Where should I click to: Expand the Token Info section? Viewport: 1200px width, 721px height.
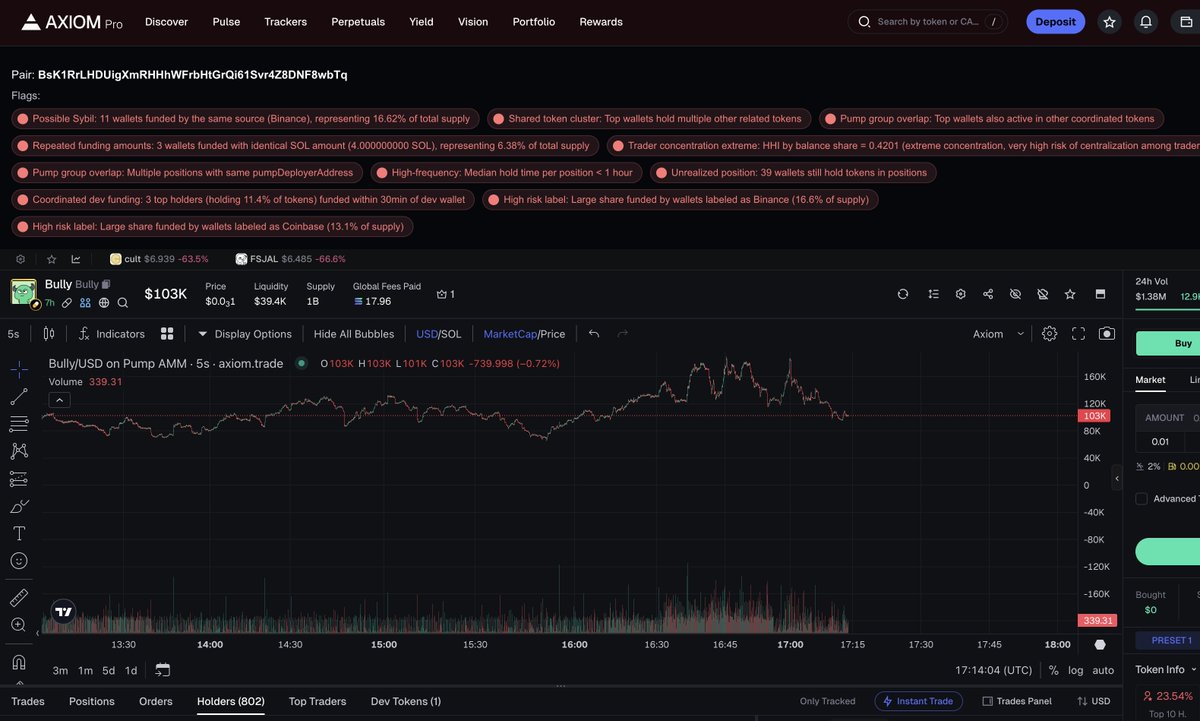pyautogui.click(x=1167, y=670)
